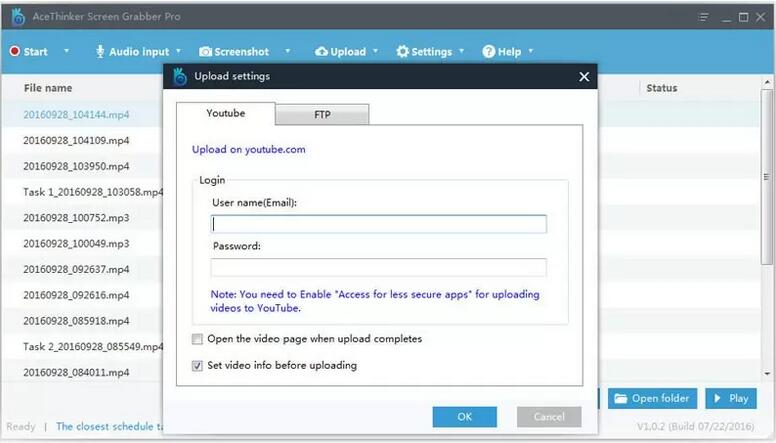Focus the User name (Email) field
The image size is (776, 443).
point(379,224)
